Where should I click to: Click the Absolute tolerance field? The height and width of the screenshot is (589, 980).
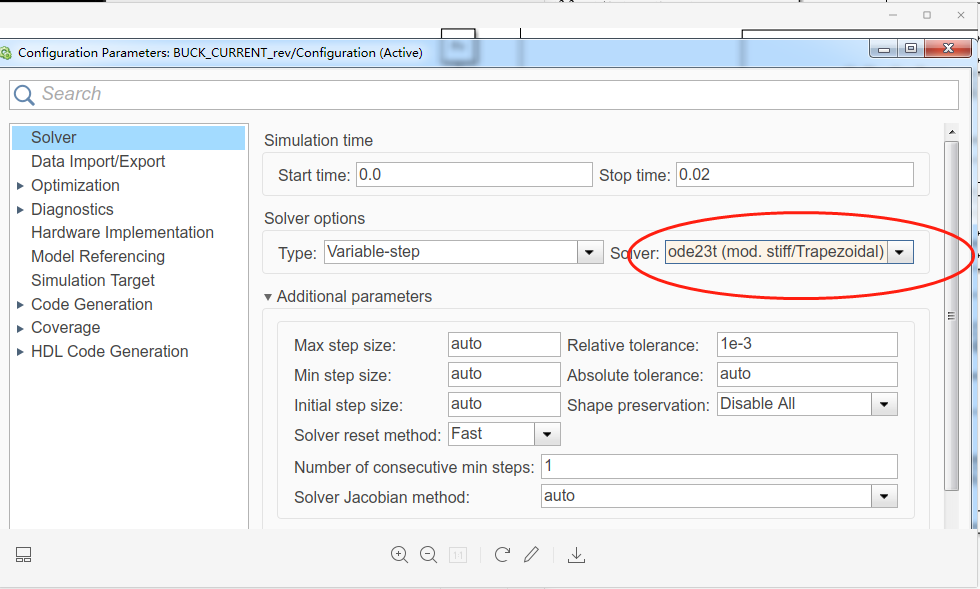807,375
